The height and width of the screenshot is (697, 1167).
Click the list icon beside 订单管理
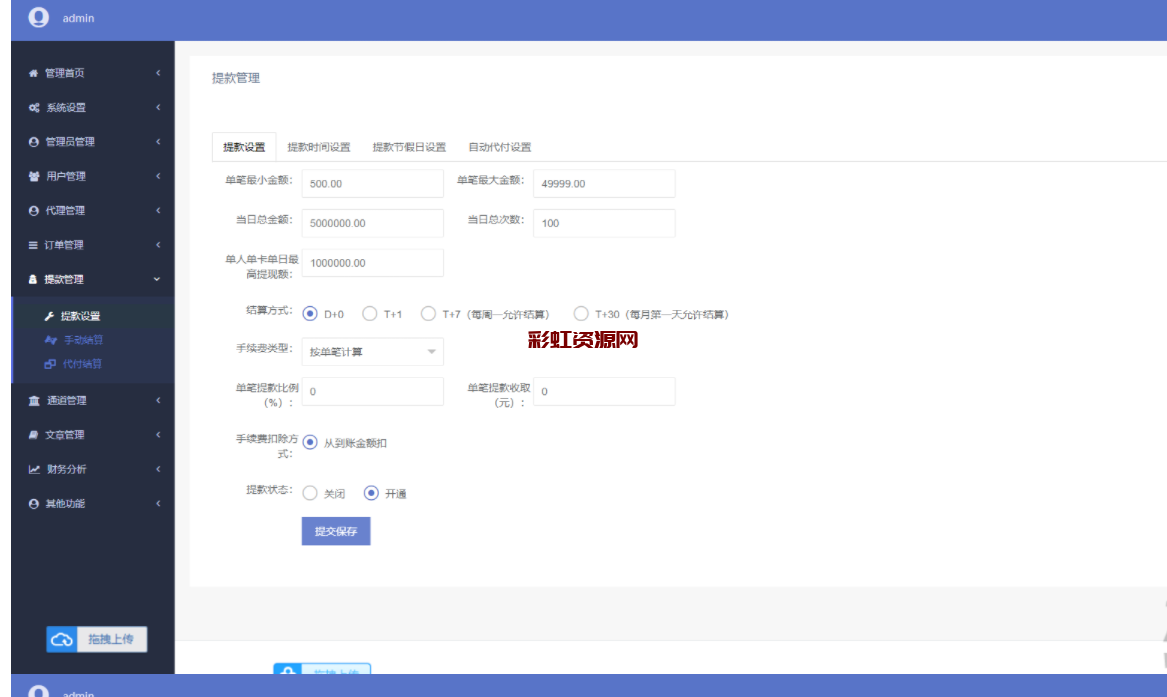tap(33, 245)
